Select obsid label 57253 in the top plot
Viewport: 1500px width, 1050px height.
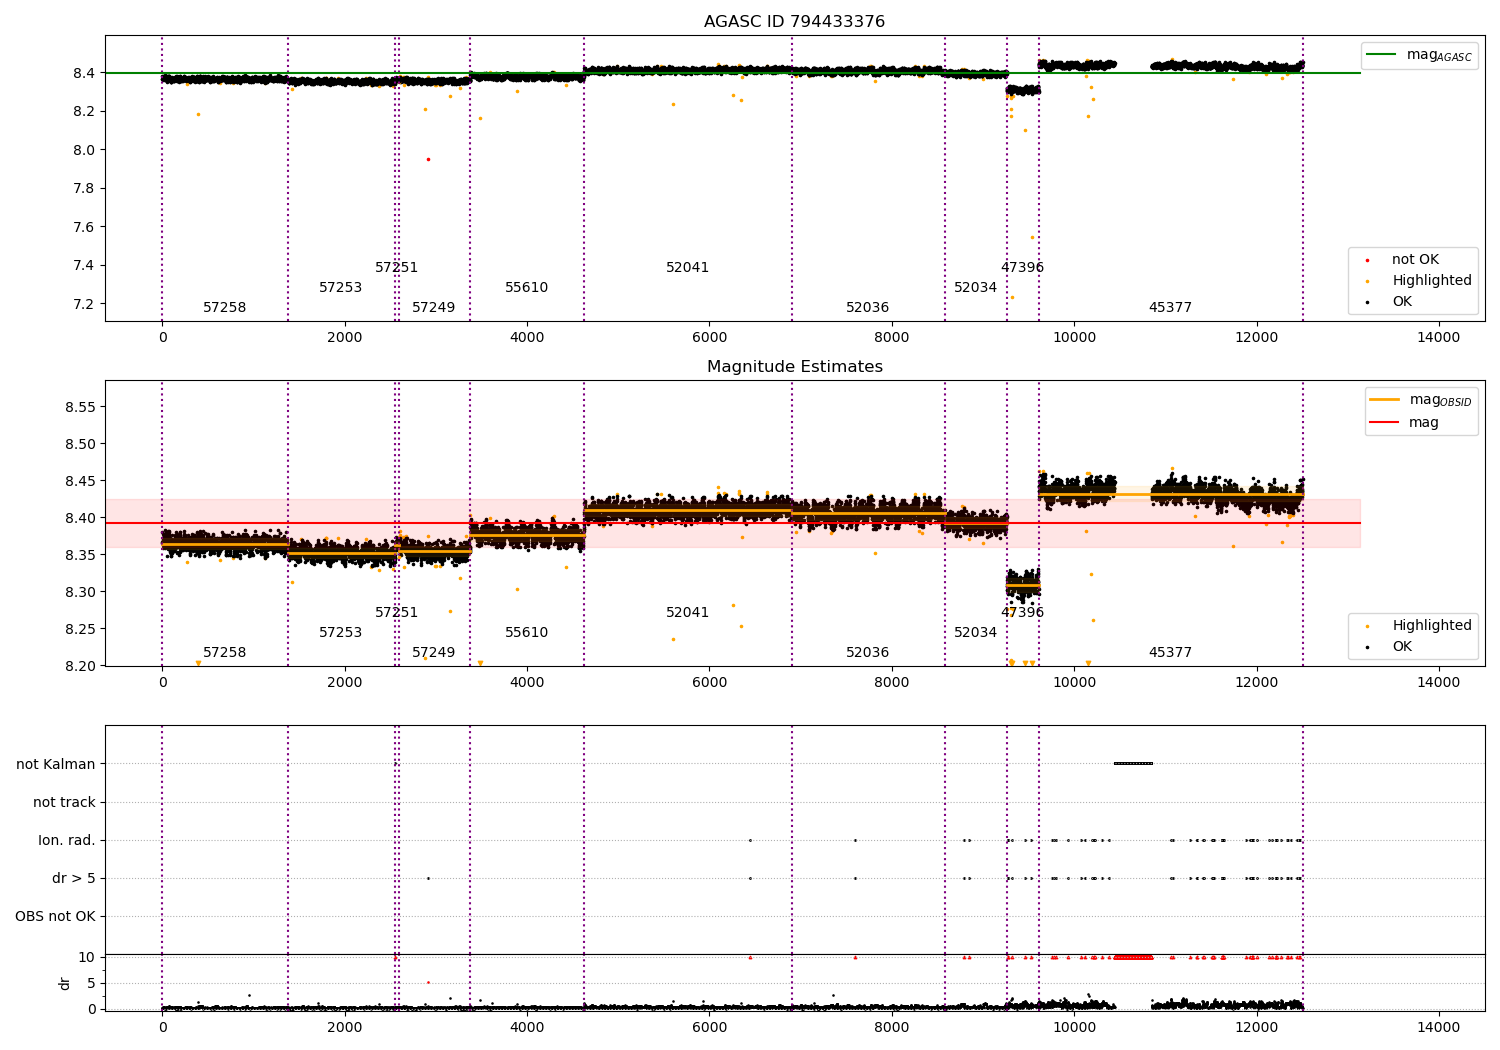340,288
